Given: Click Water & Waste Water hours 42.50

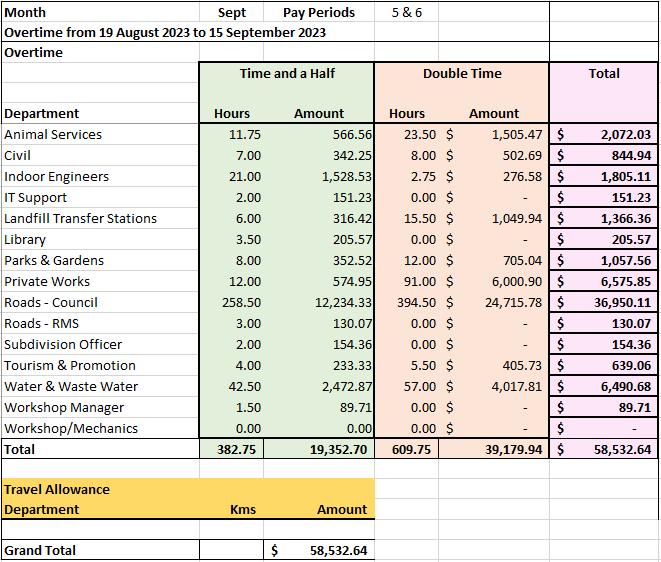Looking at the screenshot, I should (231, 386).
